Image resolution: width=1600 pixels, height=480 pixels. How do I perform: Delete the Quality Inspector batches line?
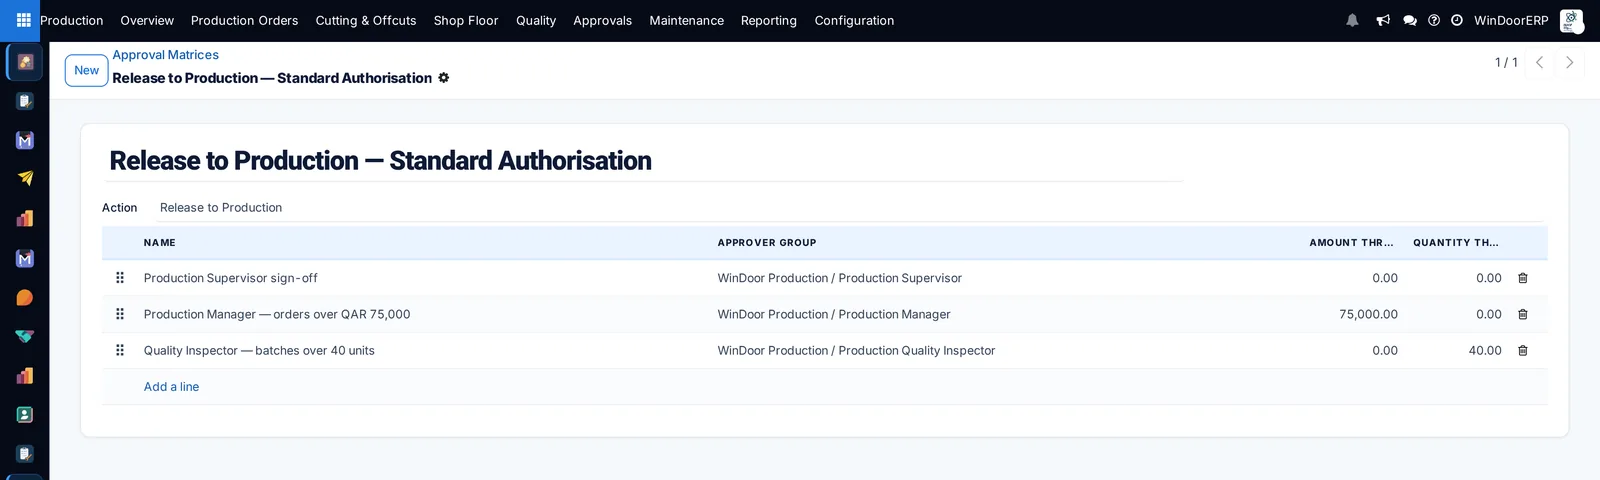pyautogui.click(x=1523, y=350)
